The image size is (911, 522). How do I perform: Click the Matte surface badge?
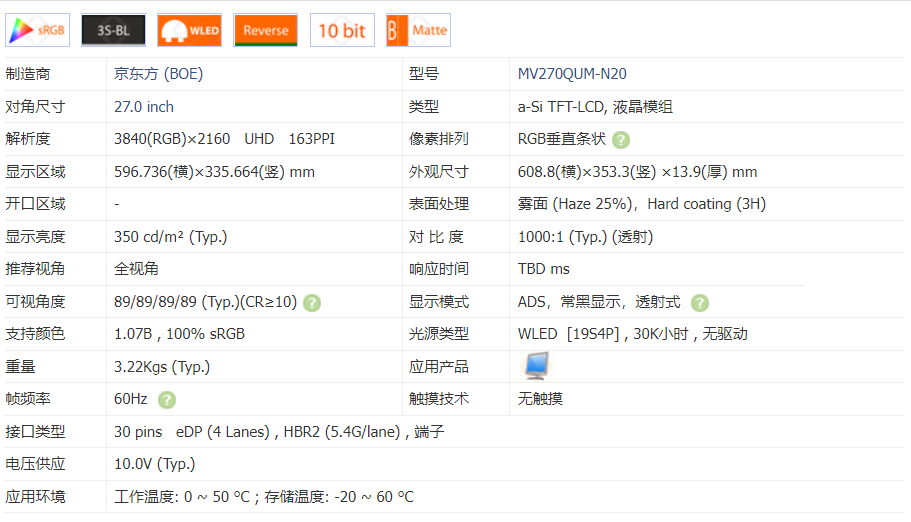[418, 30]
